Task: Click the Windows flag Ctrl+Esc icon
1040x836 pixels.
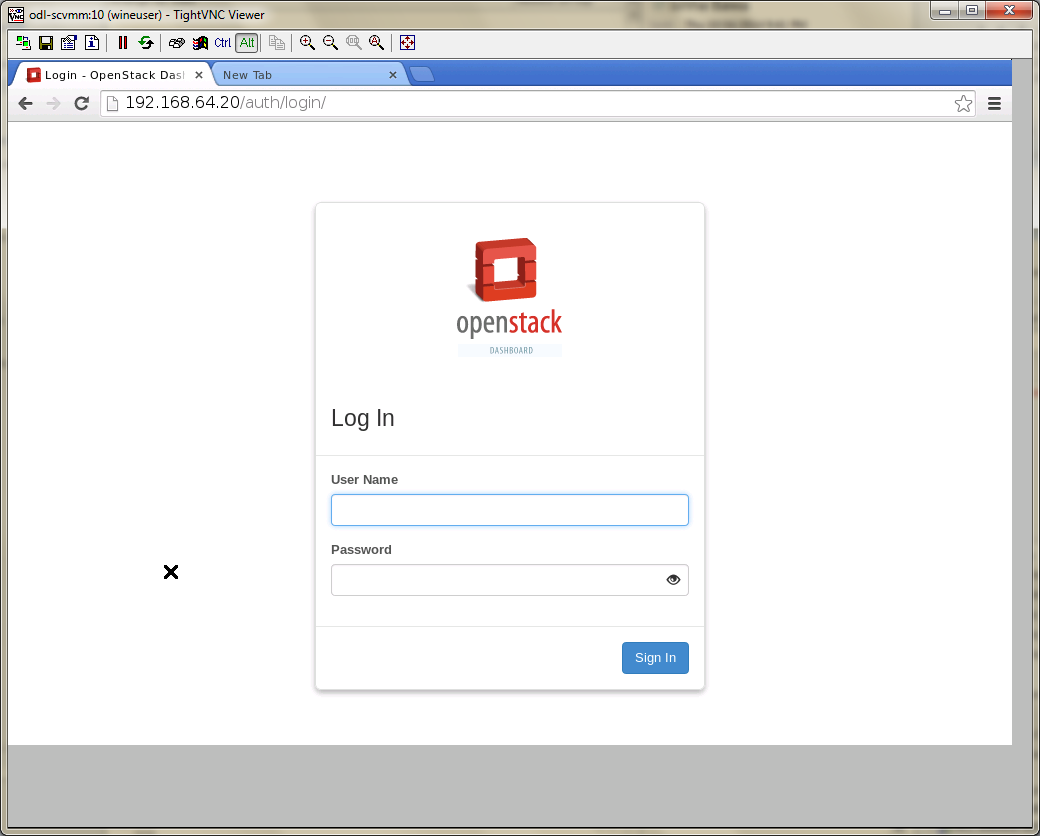Action: click(200, 43)
